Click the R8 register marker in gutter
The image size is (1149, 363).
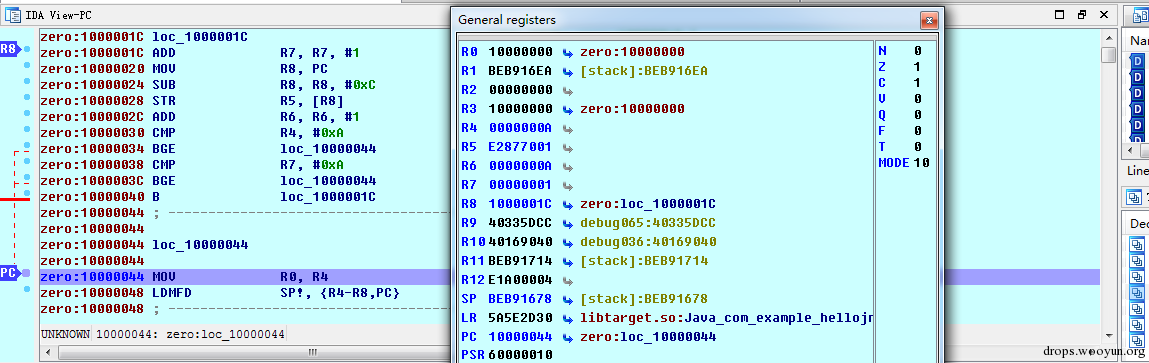click(x=9, y=49)
